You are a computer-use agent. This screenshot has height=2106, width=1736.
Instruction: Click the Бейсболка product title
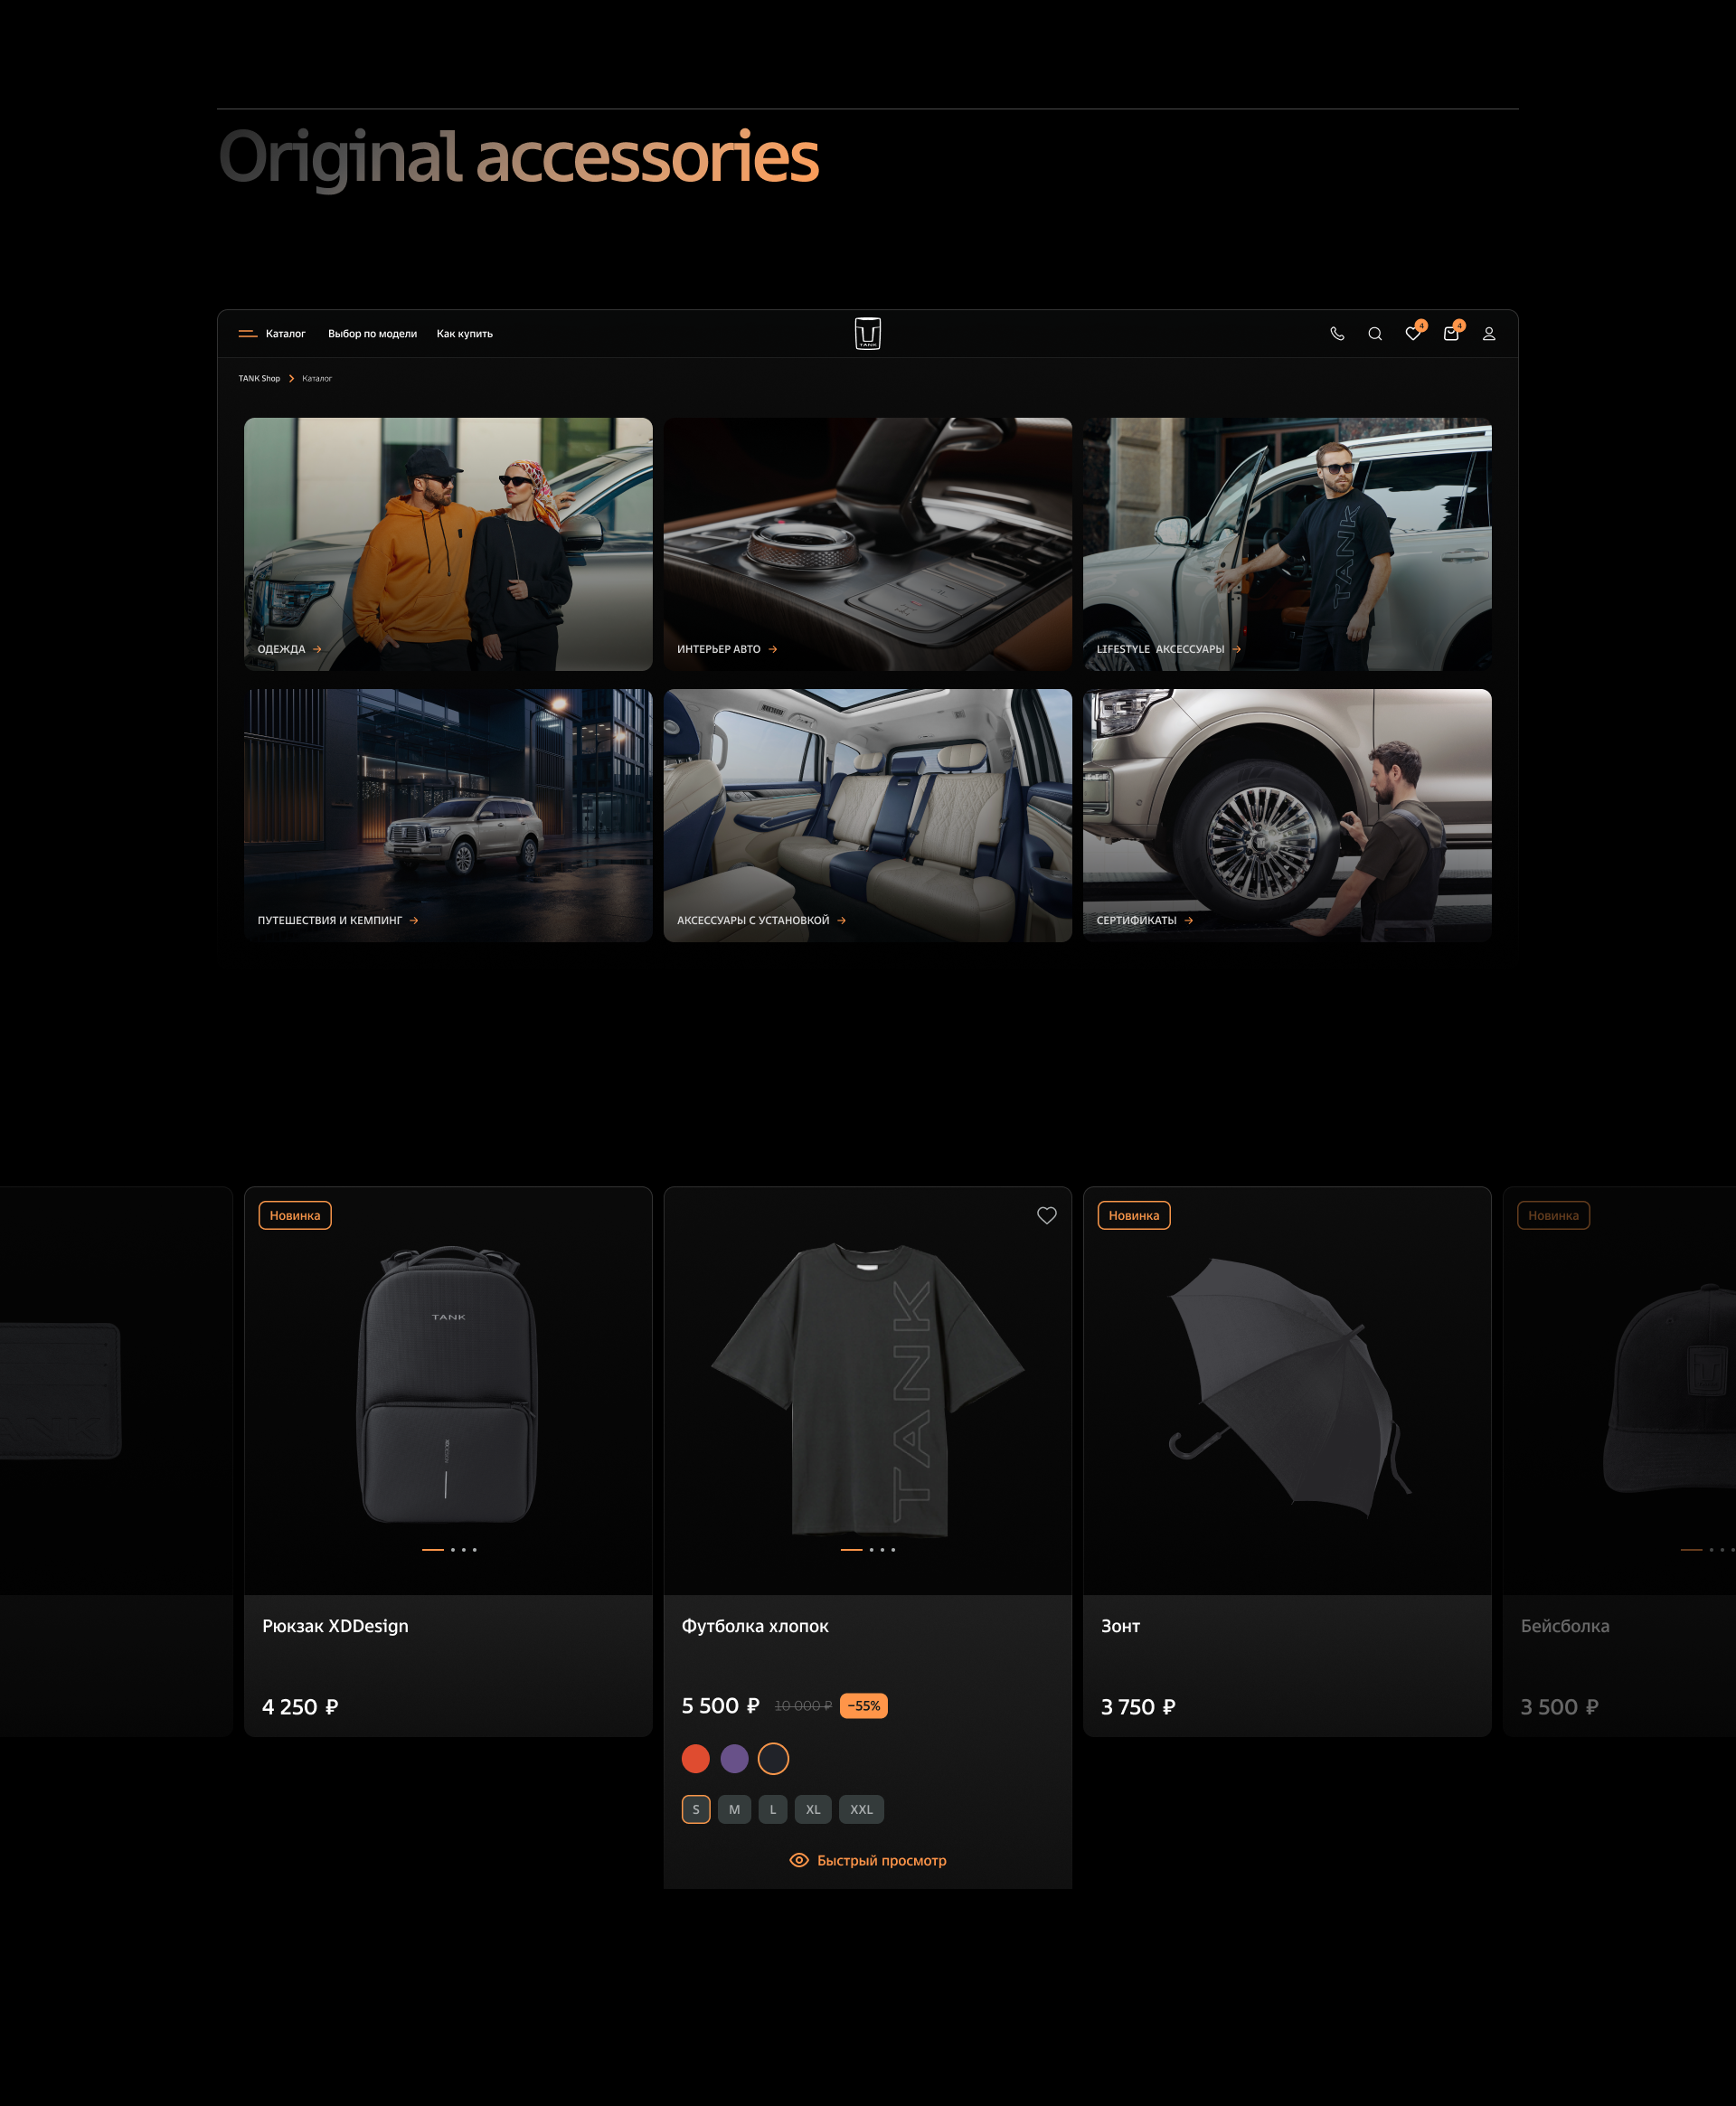pyautogui.click(x=1565, y=1626)
